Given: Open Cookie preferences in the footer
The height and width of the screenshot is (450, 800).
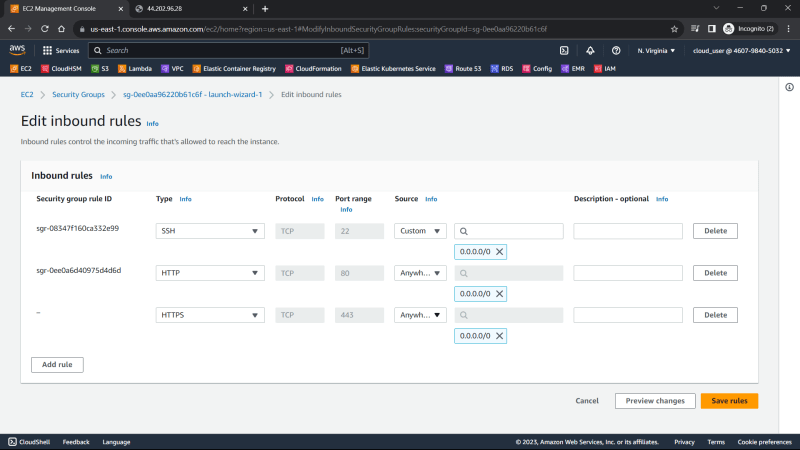Looking at the screenshot, I should pos(764,442).
